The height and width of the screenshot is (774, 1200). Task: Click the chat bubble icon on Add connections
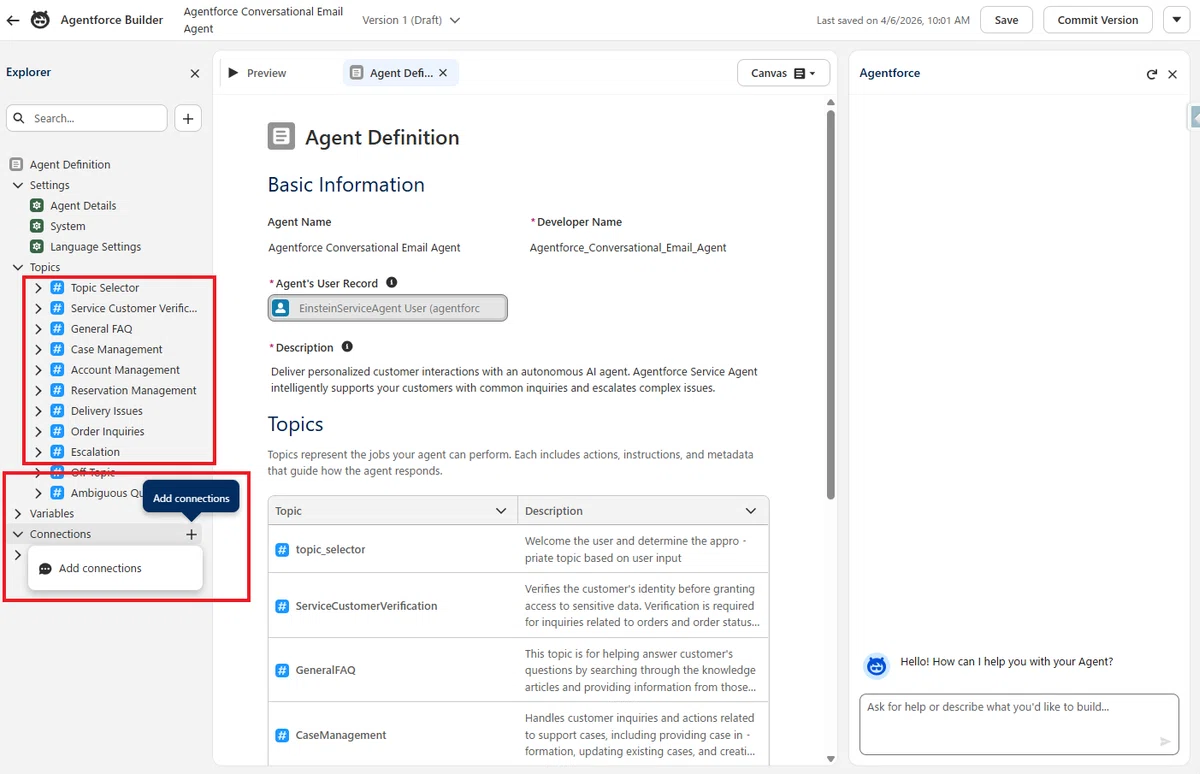[45, 569]
